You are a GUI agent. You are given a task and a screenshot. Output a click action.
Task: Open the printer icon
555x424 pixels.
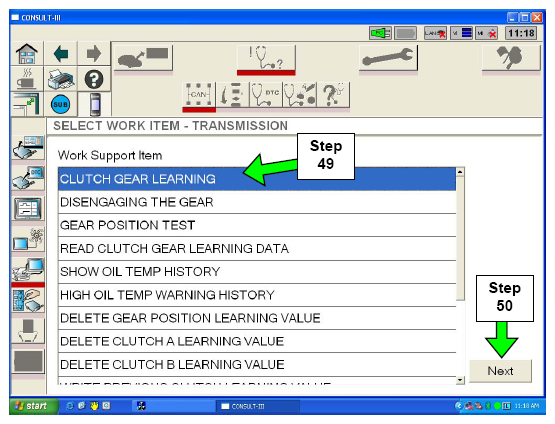tap(61, 79)
